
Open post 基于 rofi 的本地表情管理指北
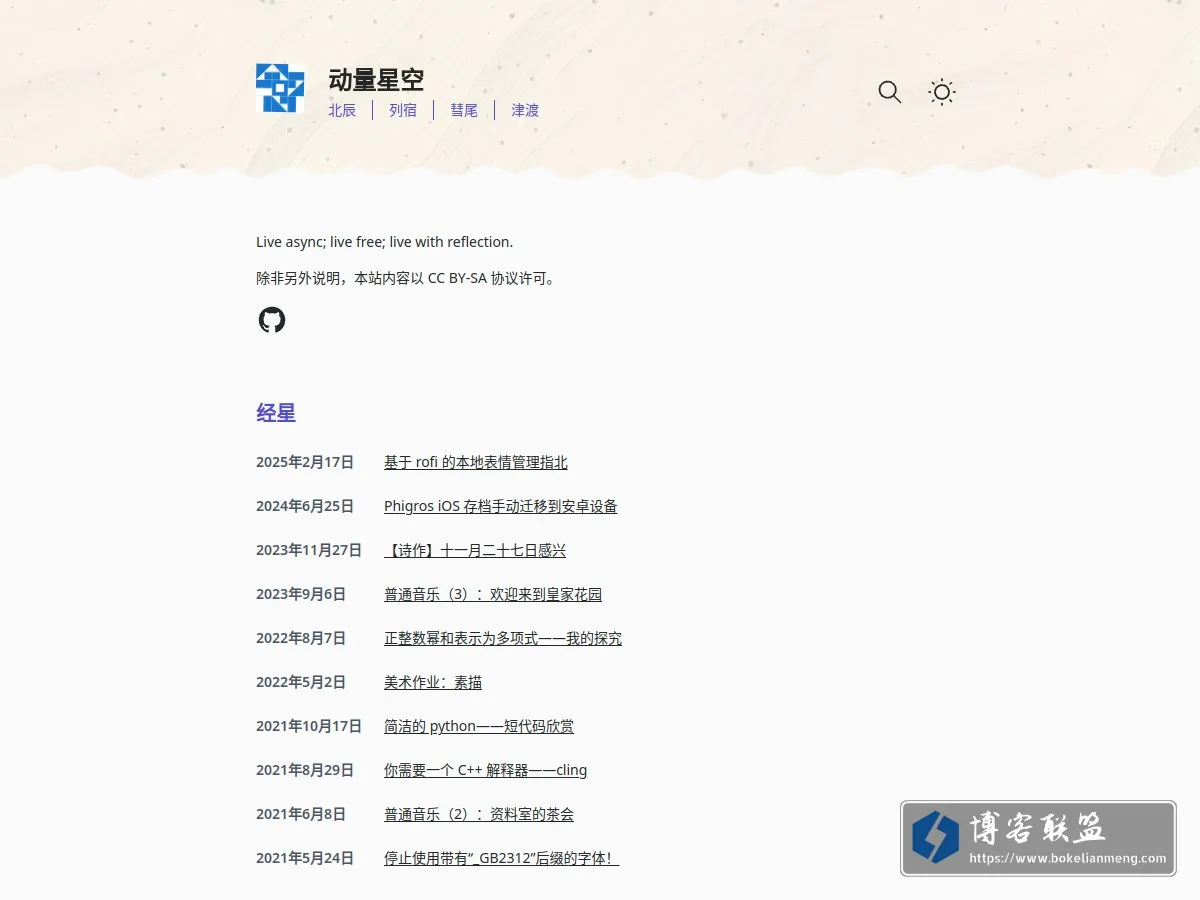[476, 462]
